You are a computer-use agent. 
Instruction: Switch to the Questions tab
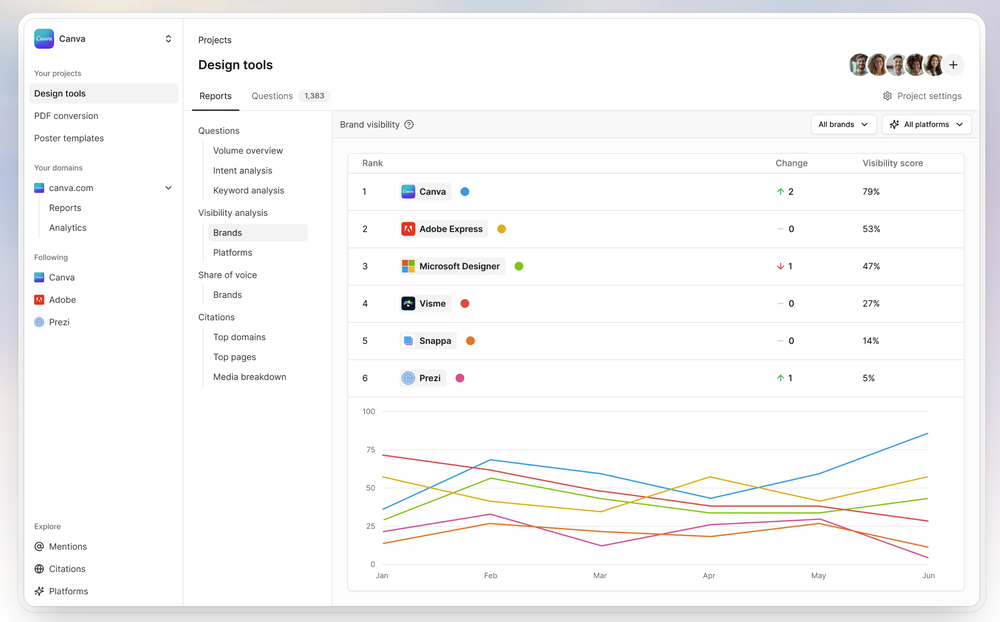click(x=272, y=96)
